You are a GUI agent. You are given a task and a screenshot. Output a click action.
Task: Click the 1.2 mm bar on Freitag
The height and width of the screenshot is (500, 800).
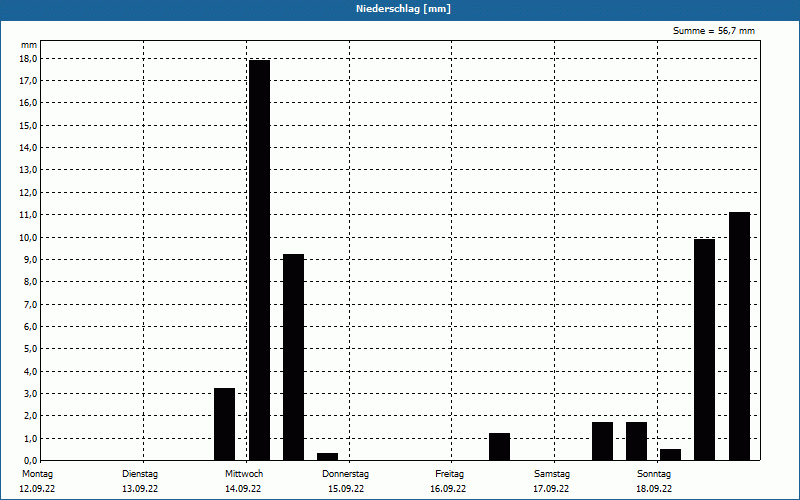click(x=499, y=446)
